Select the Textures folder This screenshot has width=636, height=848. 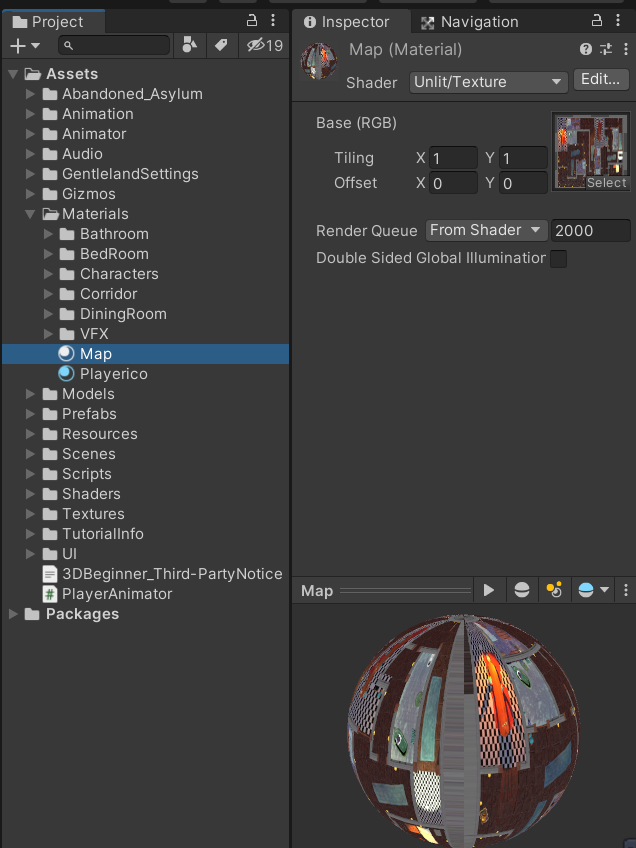tap(93, 514)
